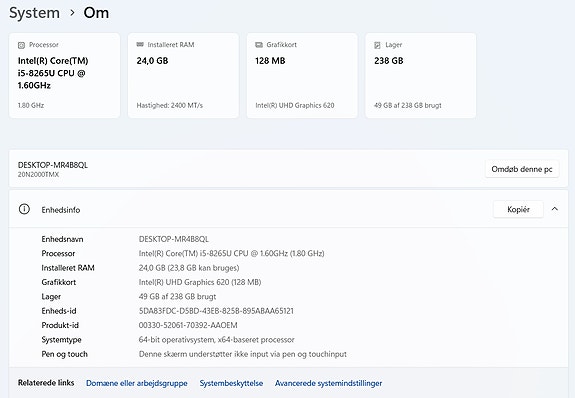Click the Produkt-id field label

click(x=60, y=325)
